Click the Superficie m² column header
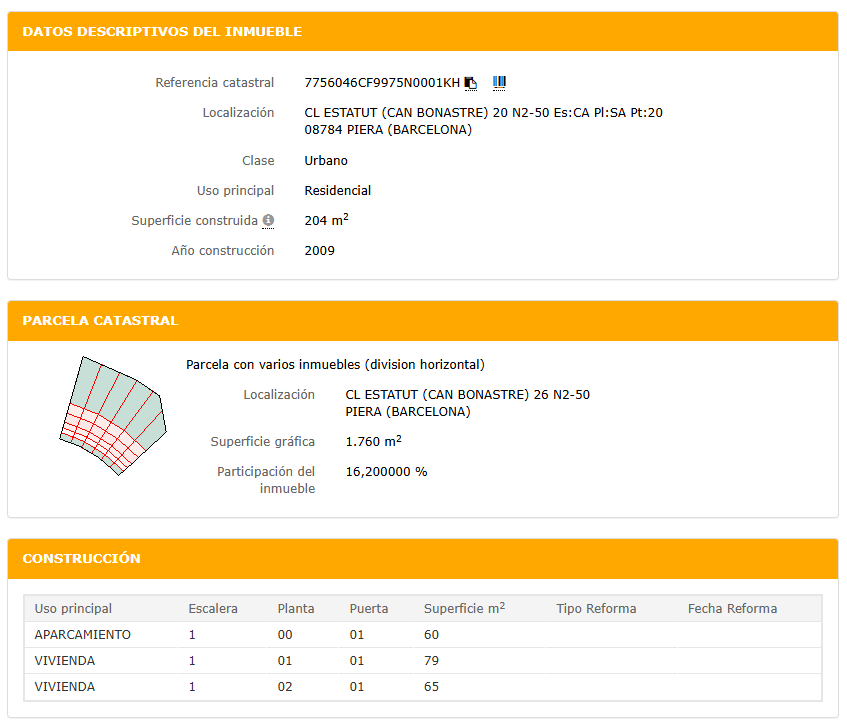The width and height of the screenshot is (847, 727). click(464, 609)
